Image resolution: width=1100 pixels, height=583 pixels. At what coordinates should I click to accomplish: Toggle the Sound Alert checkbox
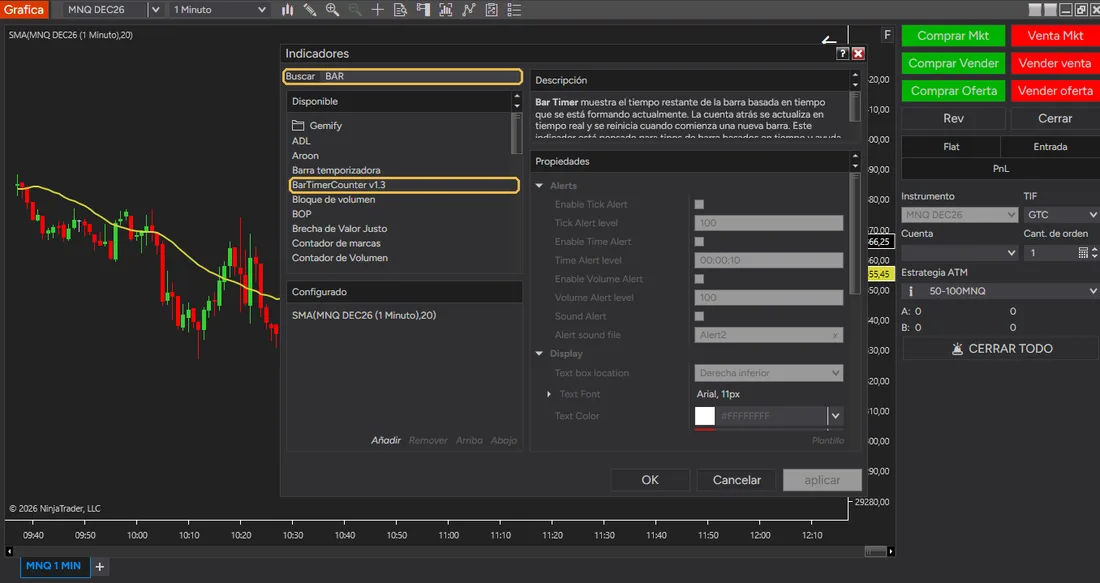click(699, 316)
